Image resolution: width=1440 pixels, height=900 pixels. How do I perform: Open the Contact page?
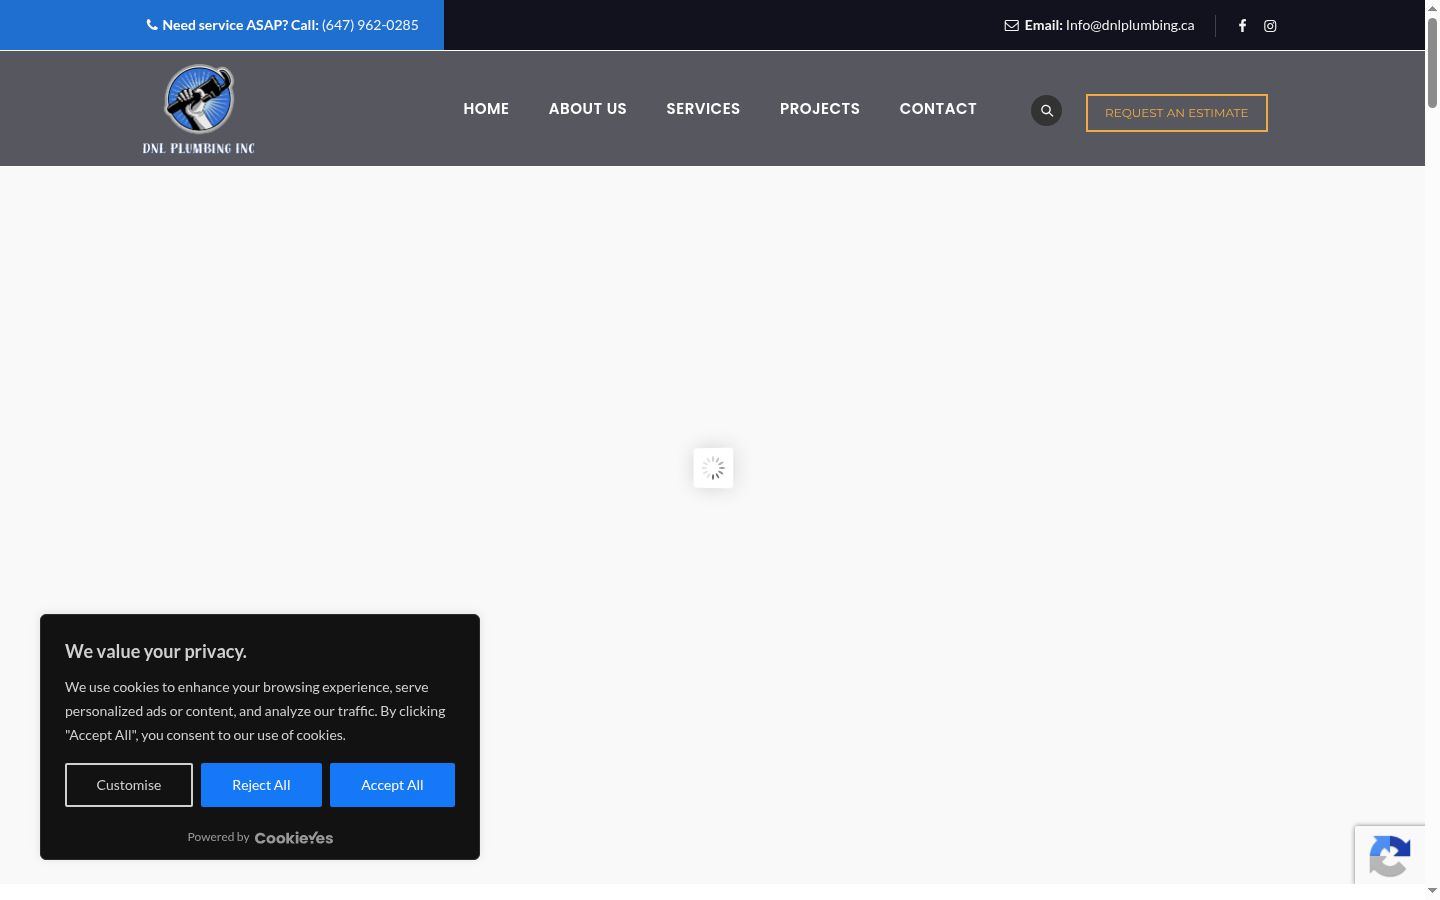coord(937,109)
